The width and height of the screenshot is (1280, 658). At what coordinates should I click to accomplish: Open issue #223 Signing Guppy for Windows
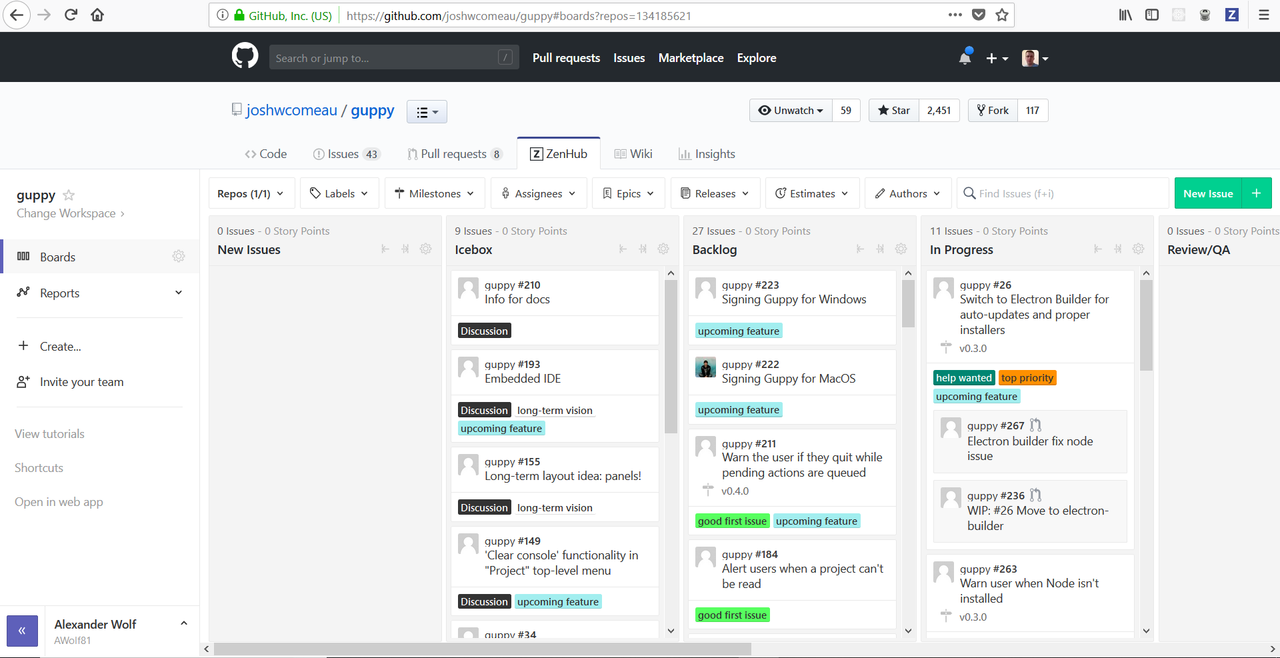tap(794, 299)
